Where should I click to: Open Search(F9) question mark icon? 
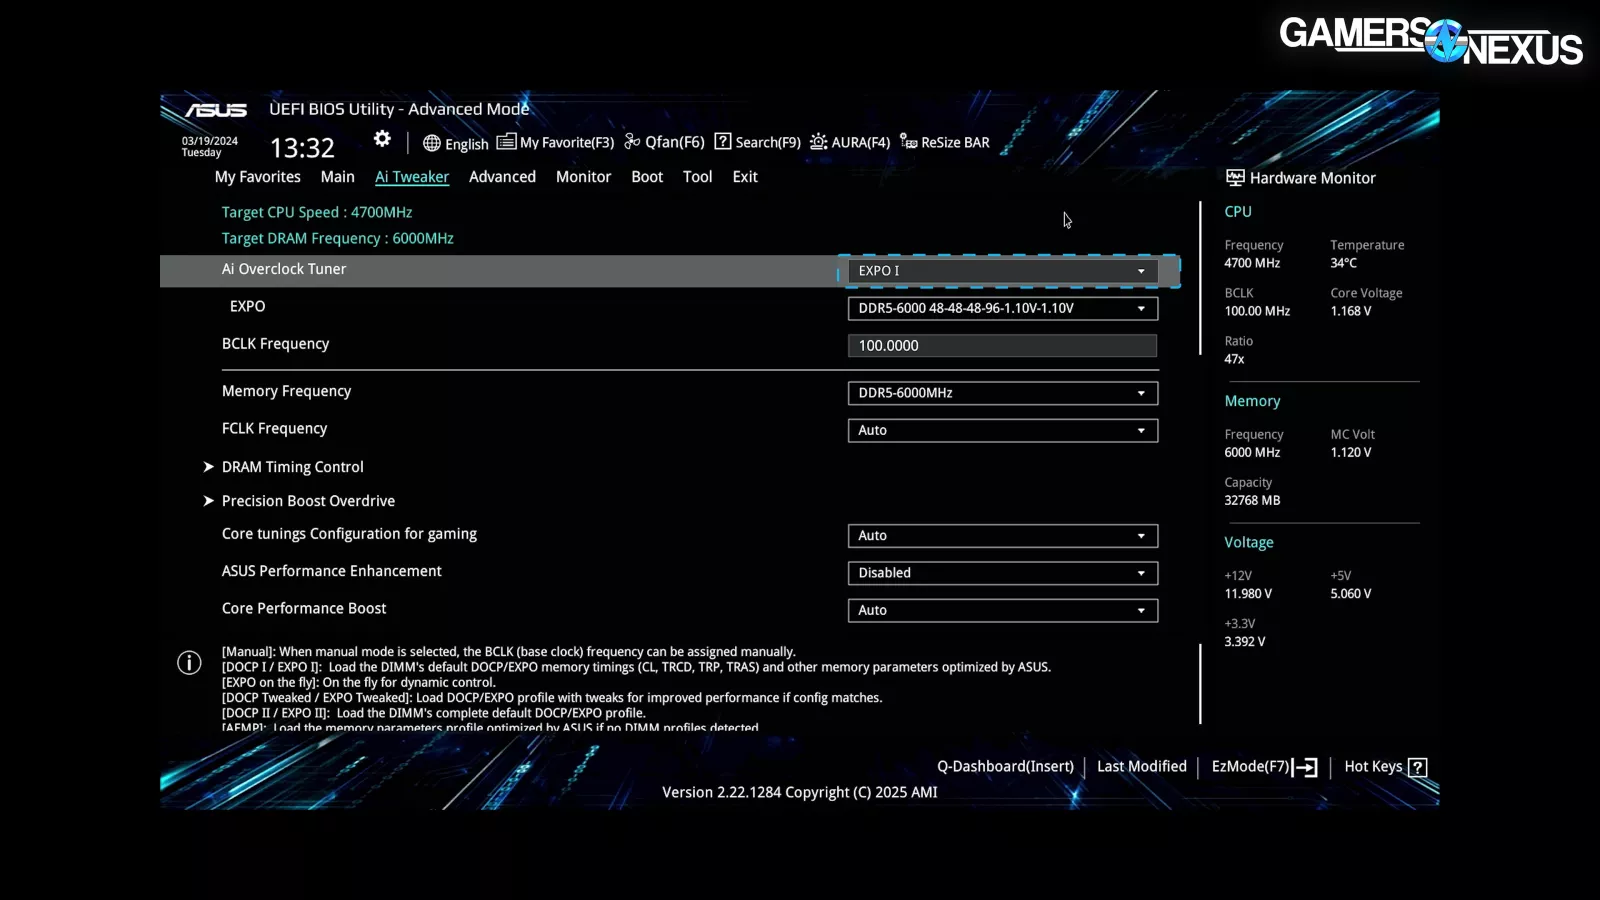coord(723,141)
